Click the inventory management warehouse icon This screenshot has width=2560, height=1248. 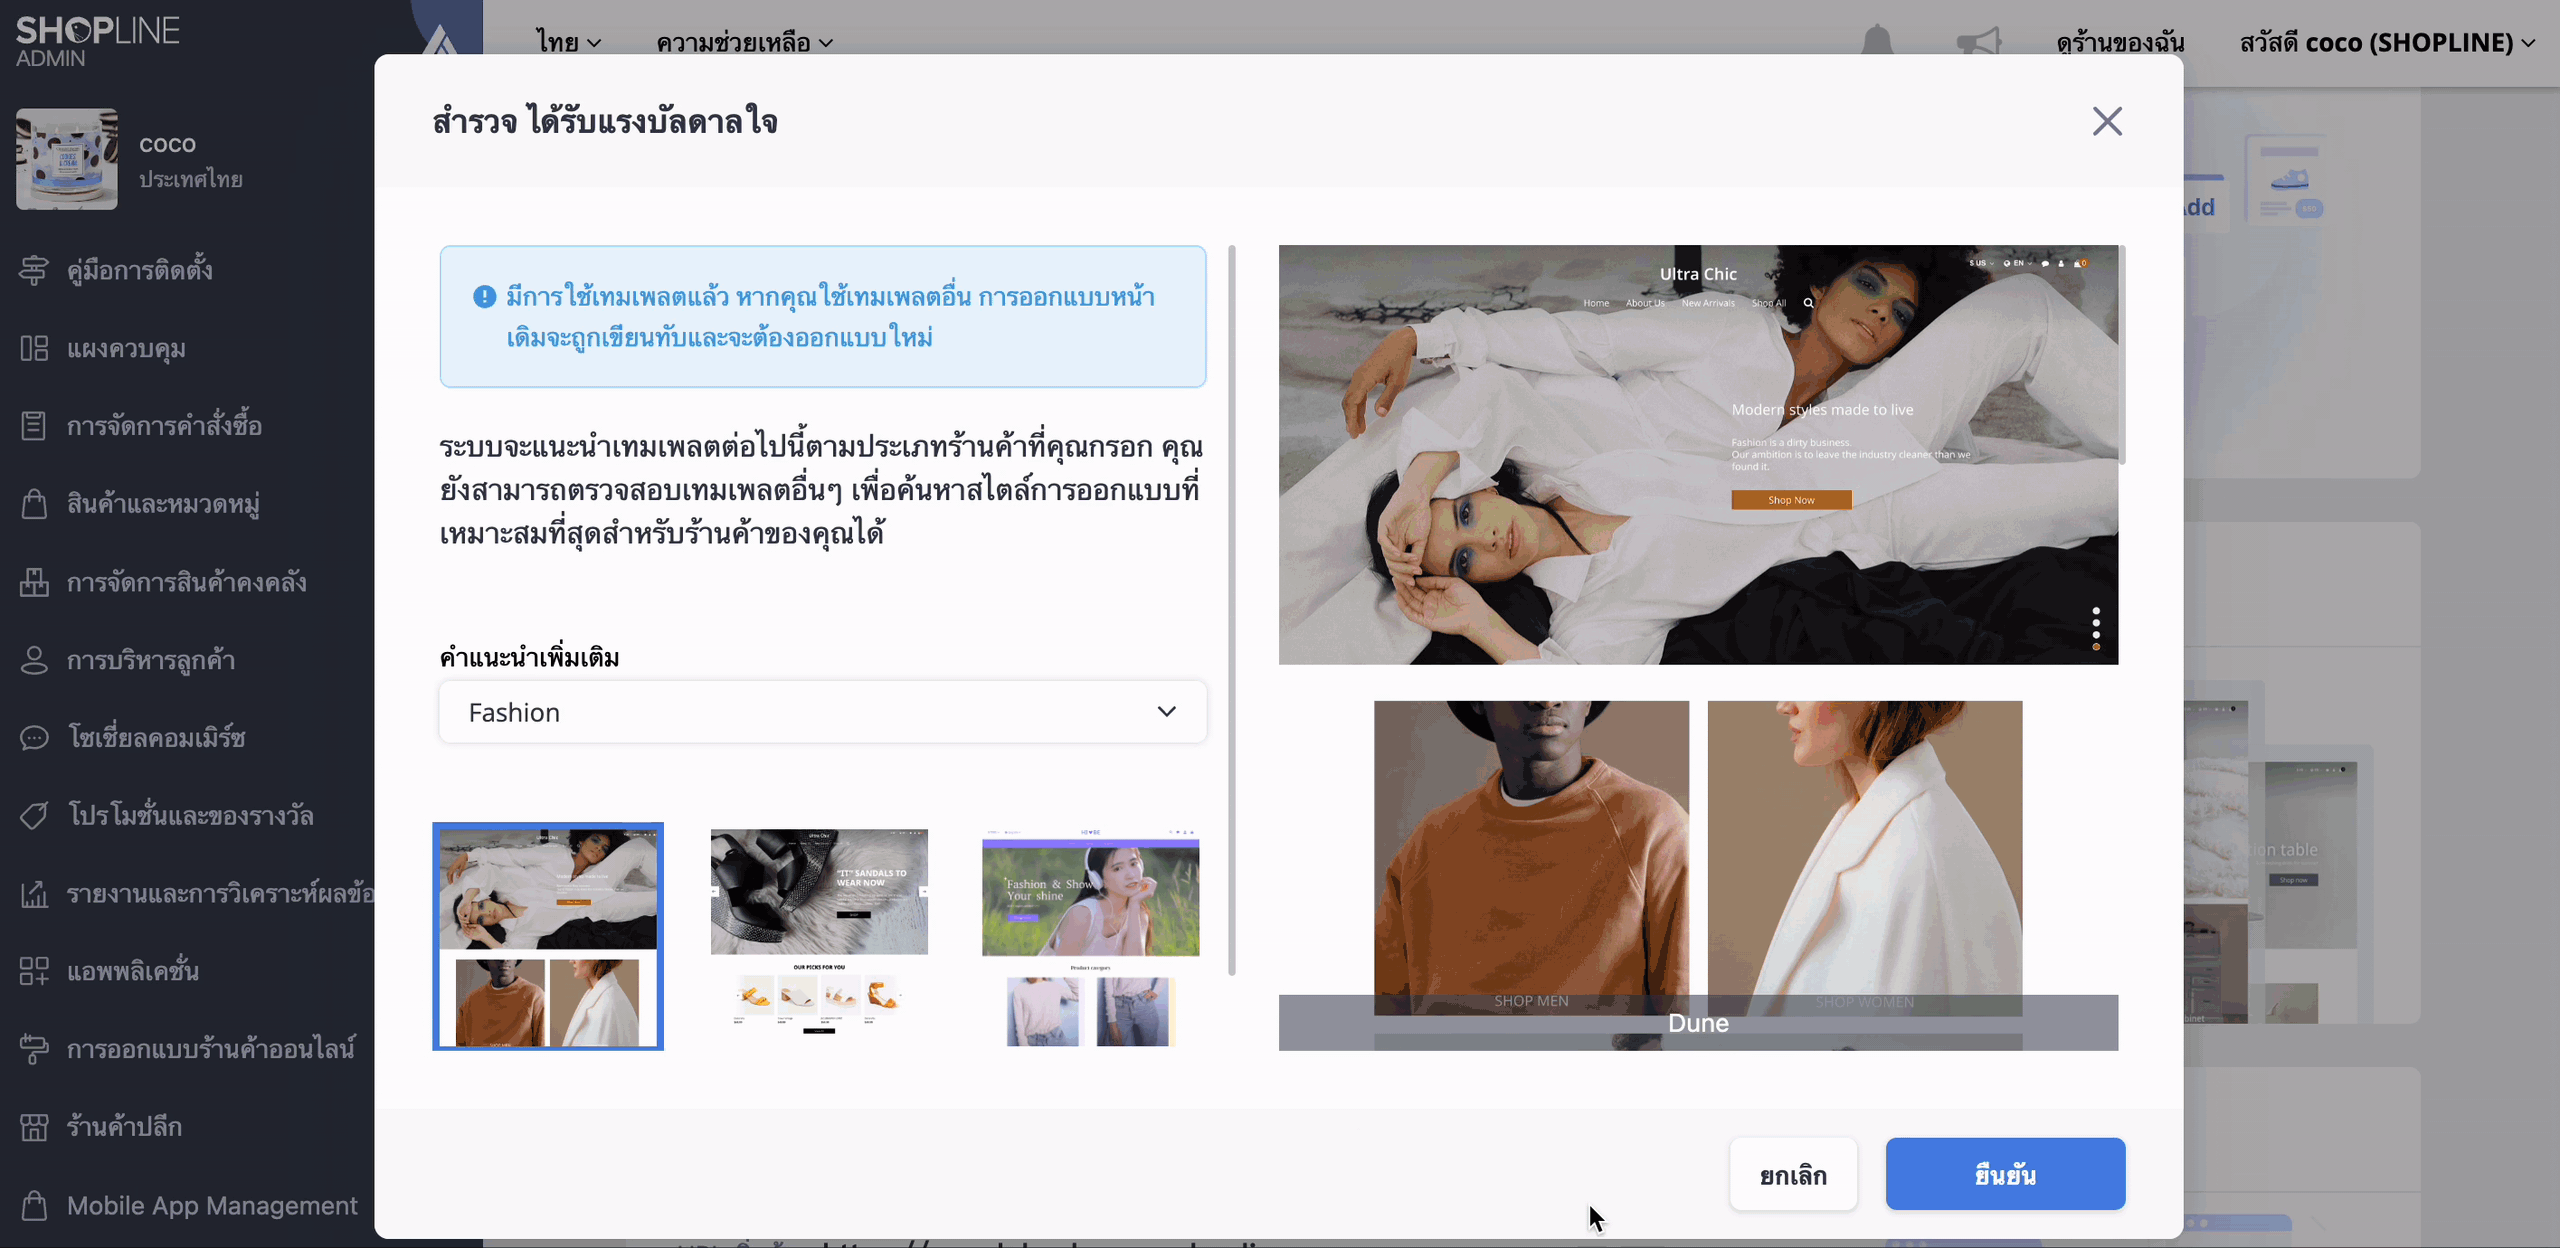coord(34,581)
